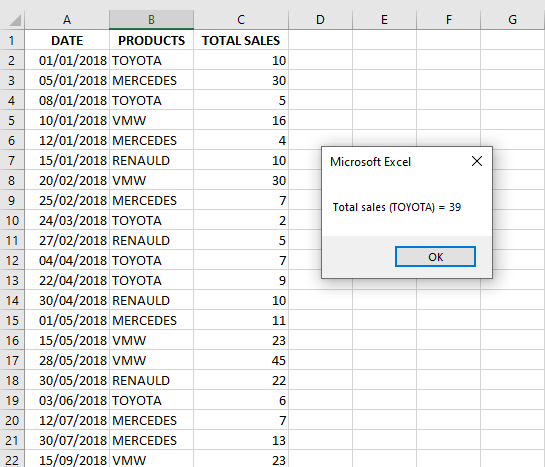Select row 10 header

click(12, 220)
